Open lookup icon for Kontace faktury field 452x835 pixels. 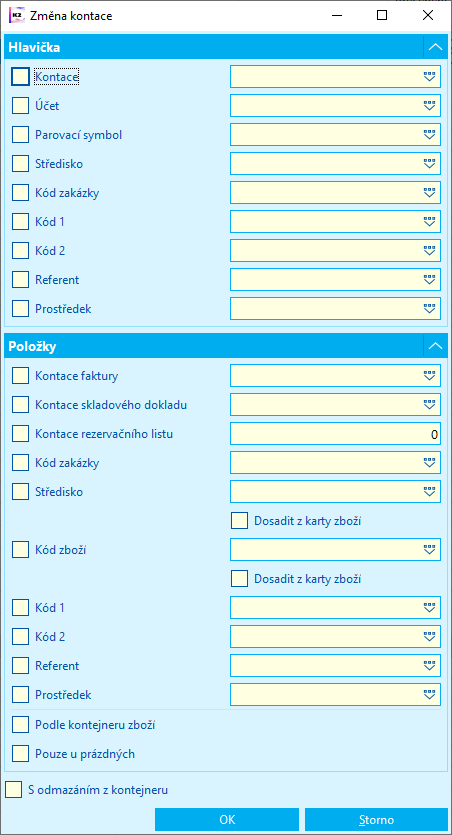click(430, 376)
